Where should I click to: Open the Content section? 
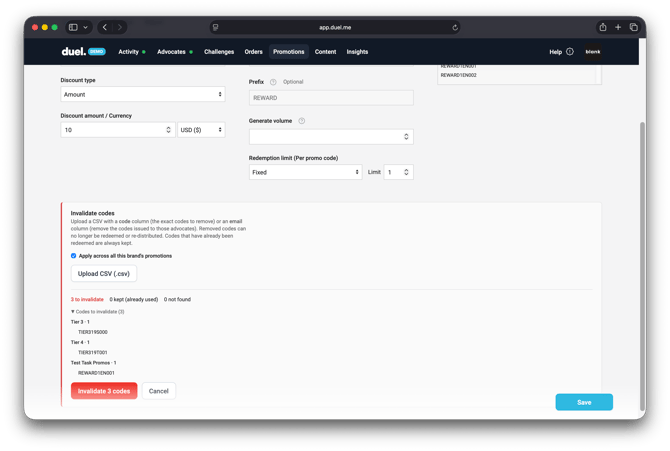point(325,52)
